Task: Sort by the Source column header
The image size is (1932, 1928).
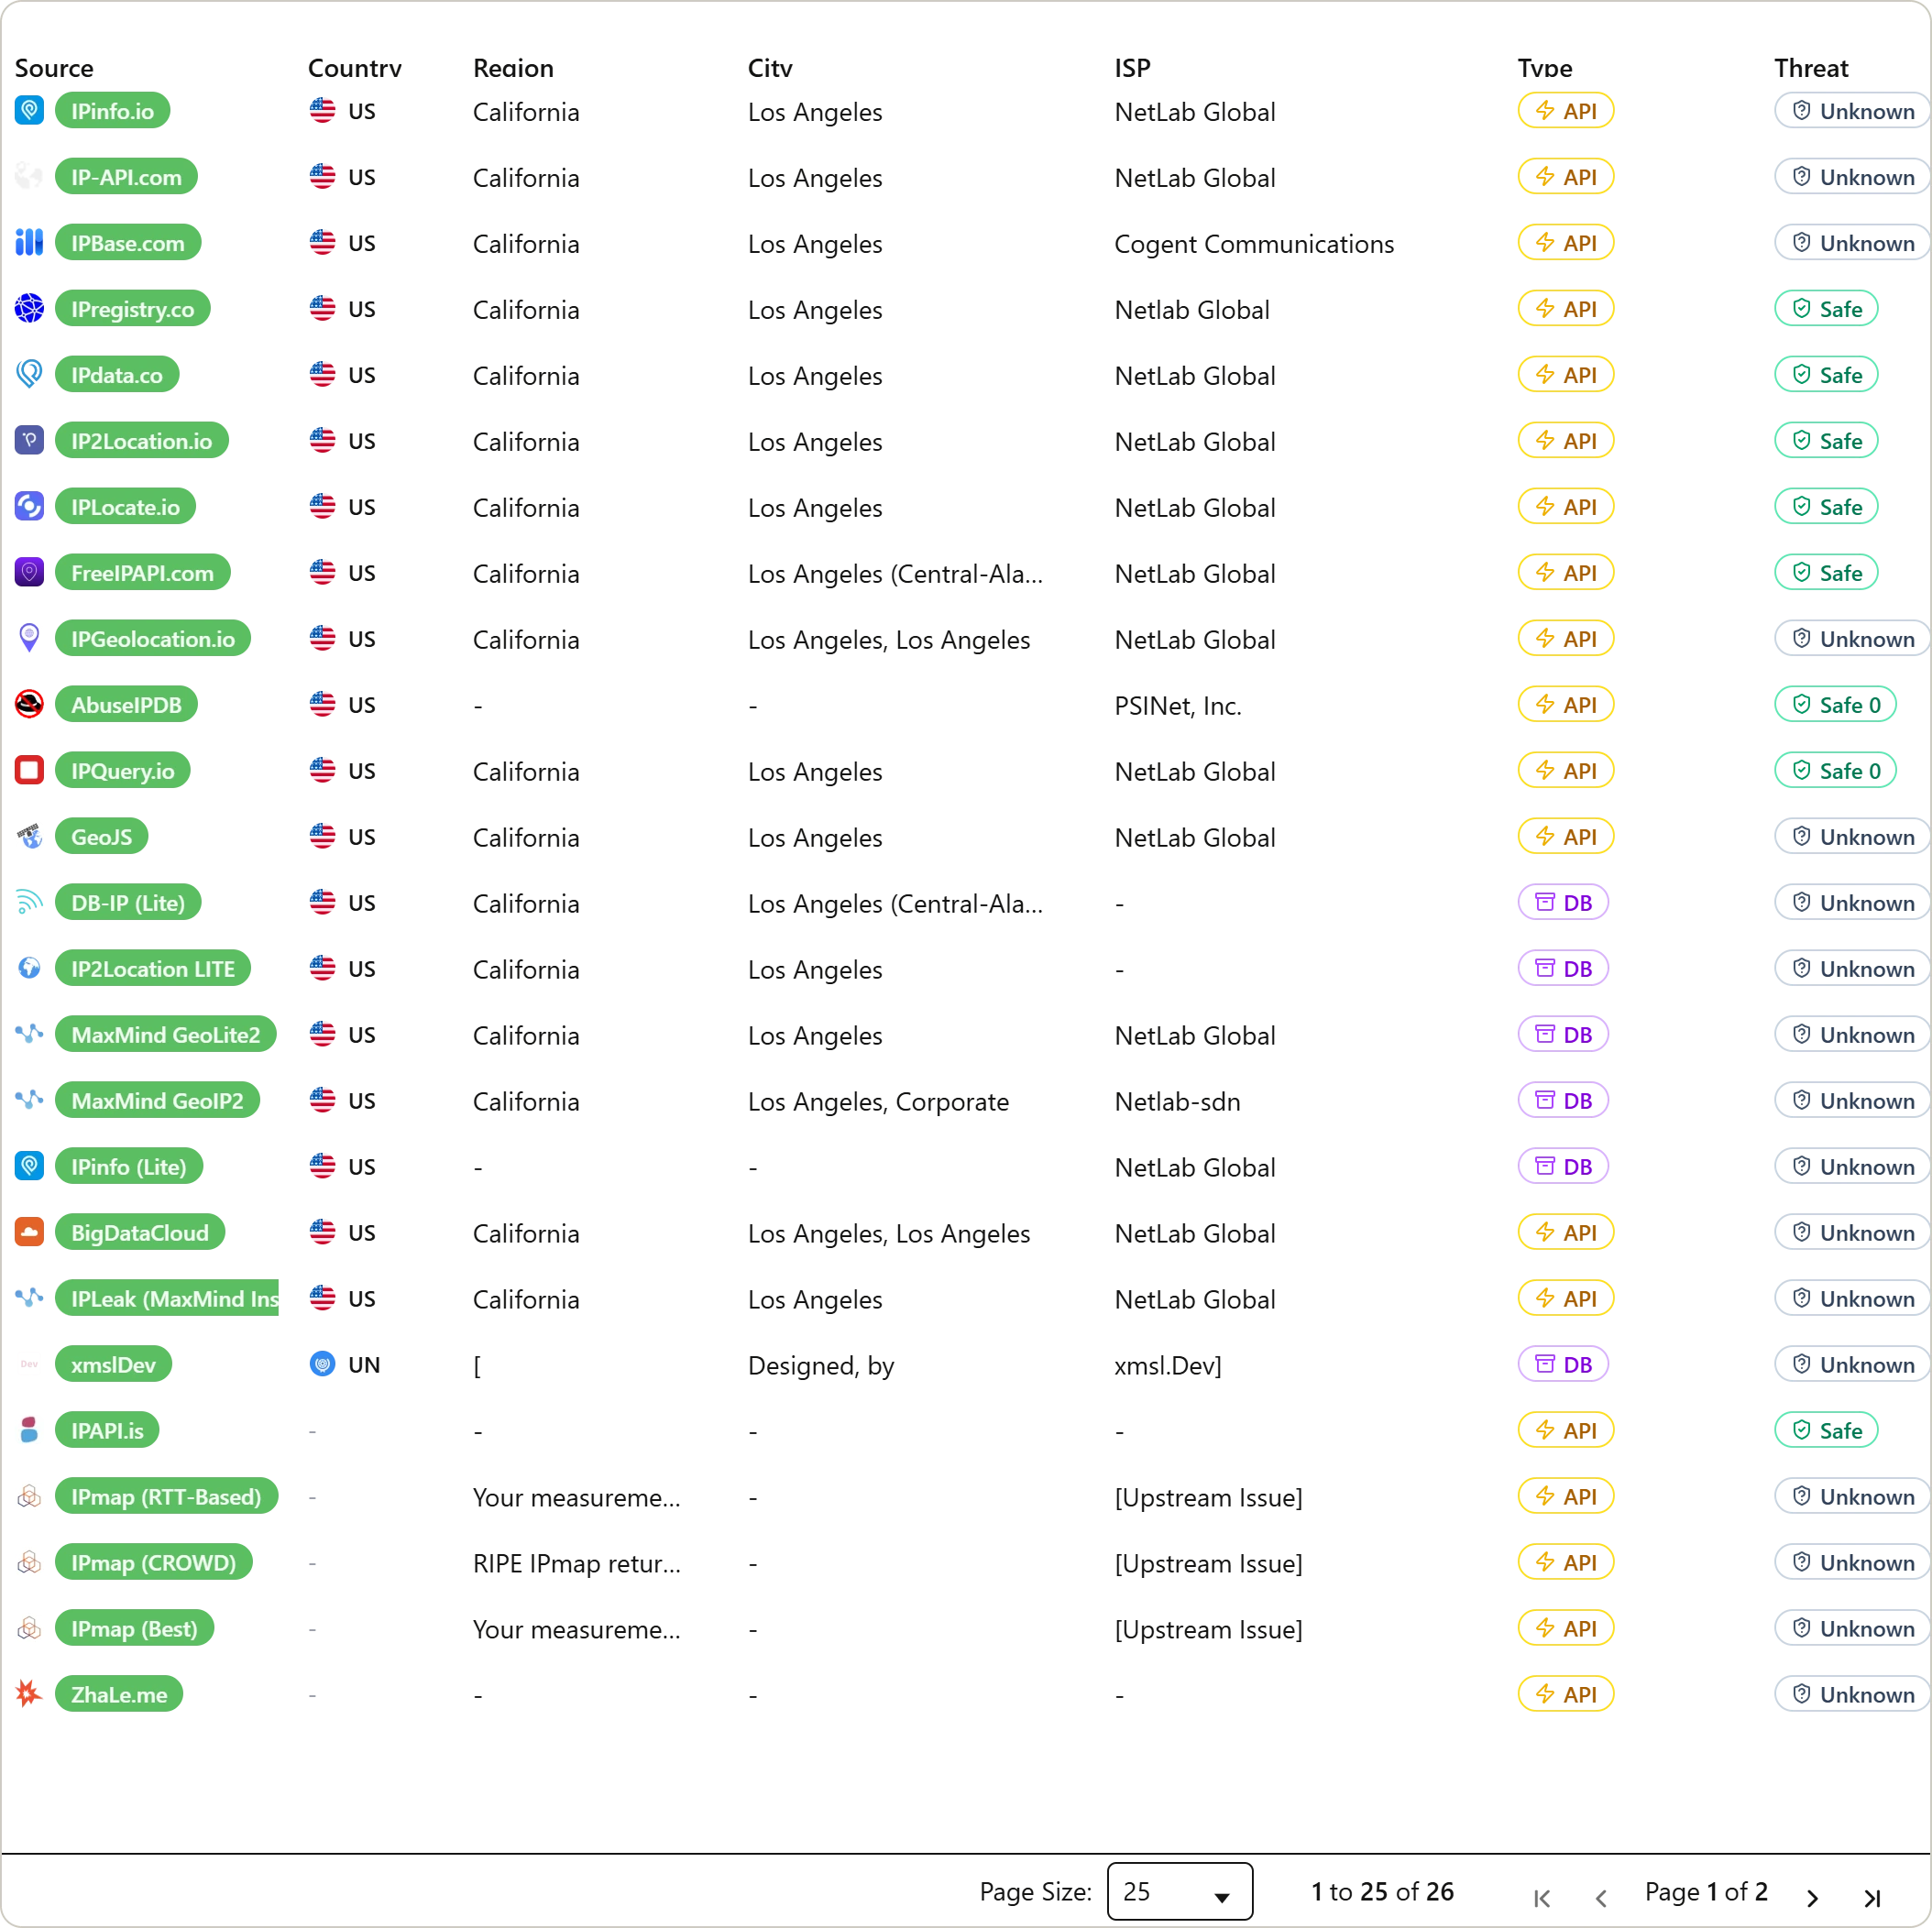Action: [54, 68]
